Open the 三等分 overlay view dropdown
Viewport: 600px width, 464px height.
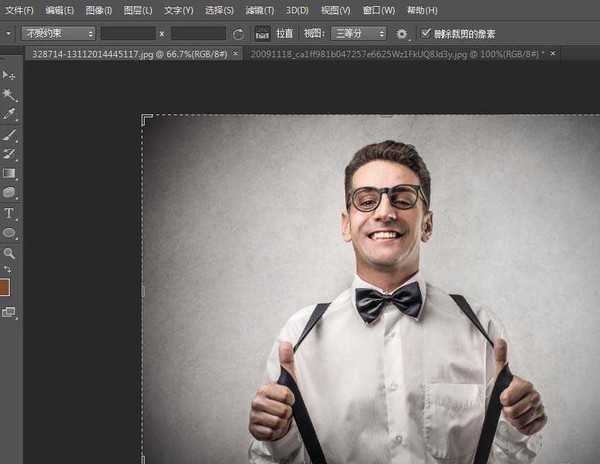(x=357, y=33)
